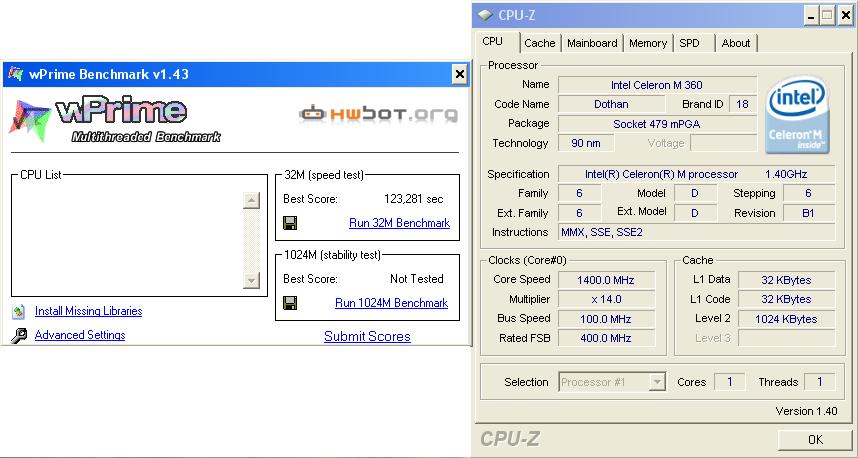The width and height of the screenshot is (858, 458).
Task: Switch to the Mainboard tab
Action: click(592, 43)
